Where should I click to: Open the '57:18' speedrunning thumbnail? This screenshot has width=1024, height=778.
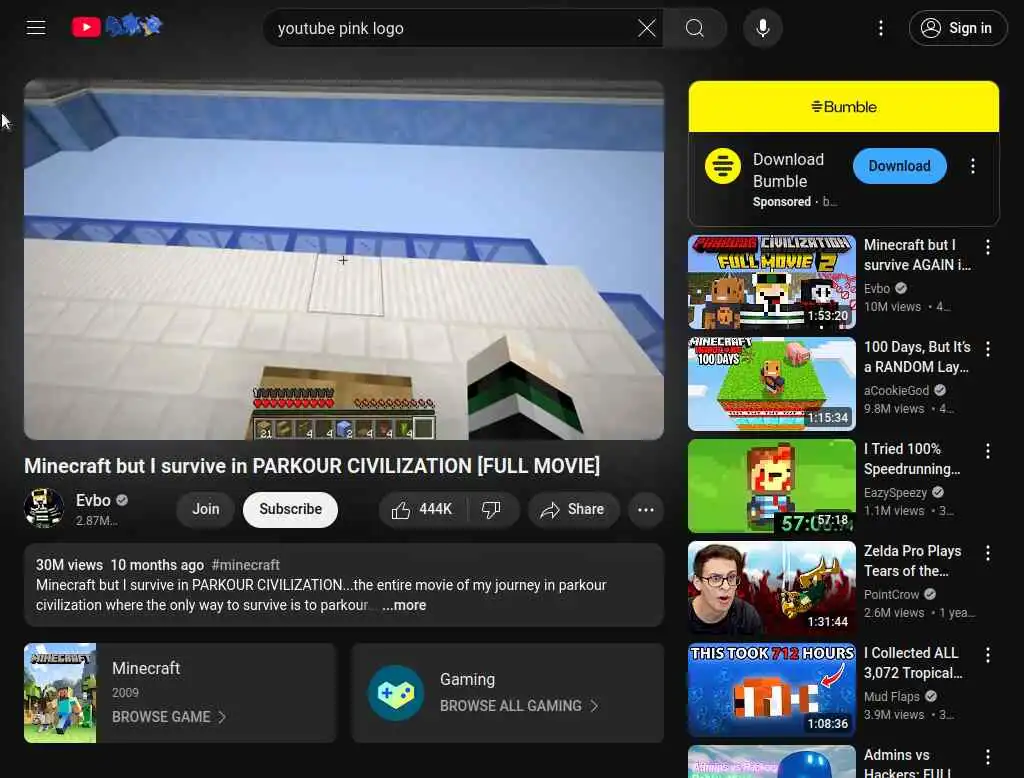(772, 486)
